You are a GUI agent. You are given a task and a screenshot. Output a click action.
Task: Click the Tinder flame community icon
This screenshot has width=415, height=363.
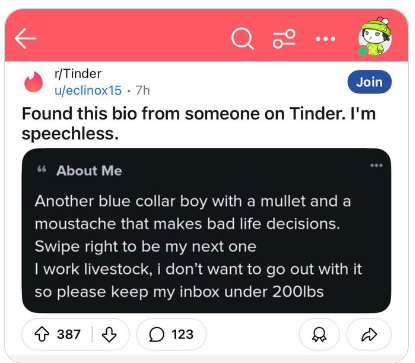33,82
